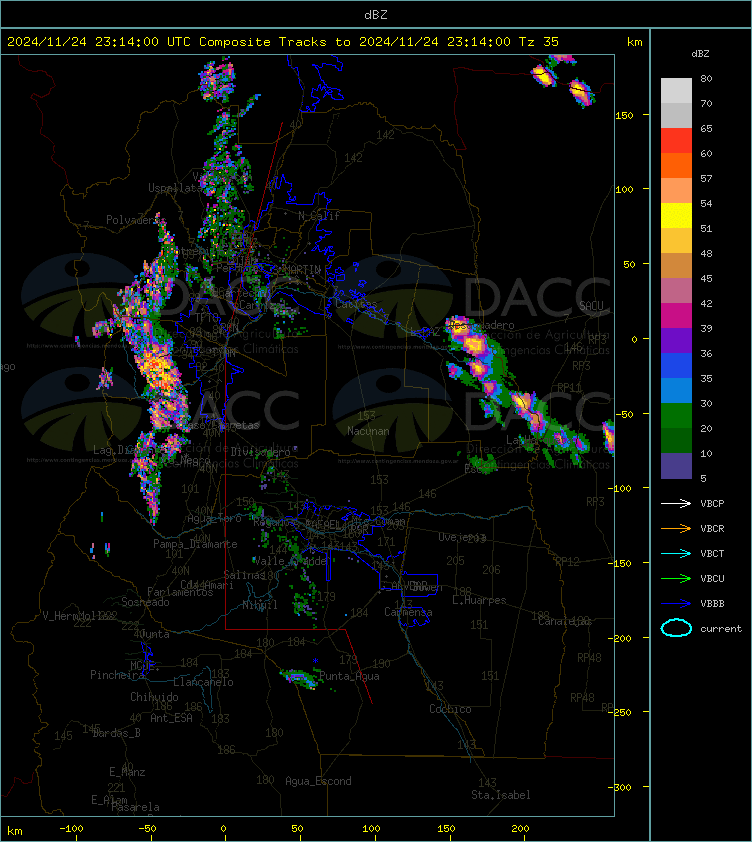Image resolution: width=752 pixels, height=842 pixels.
Task: Click the 'current' legend label
Action: 721,628
